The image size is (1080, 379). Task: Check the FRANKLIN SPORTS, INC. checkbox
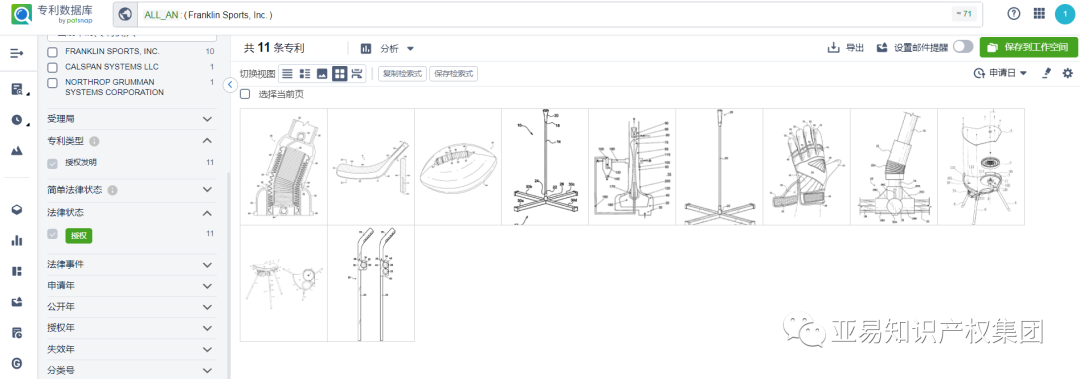point(52,52)
